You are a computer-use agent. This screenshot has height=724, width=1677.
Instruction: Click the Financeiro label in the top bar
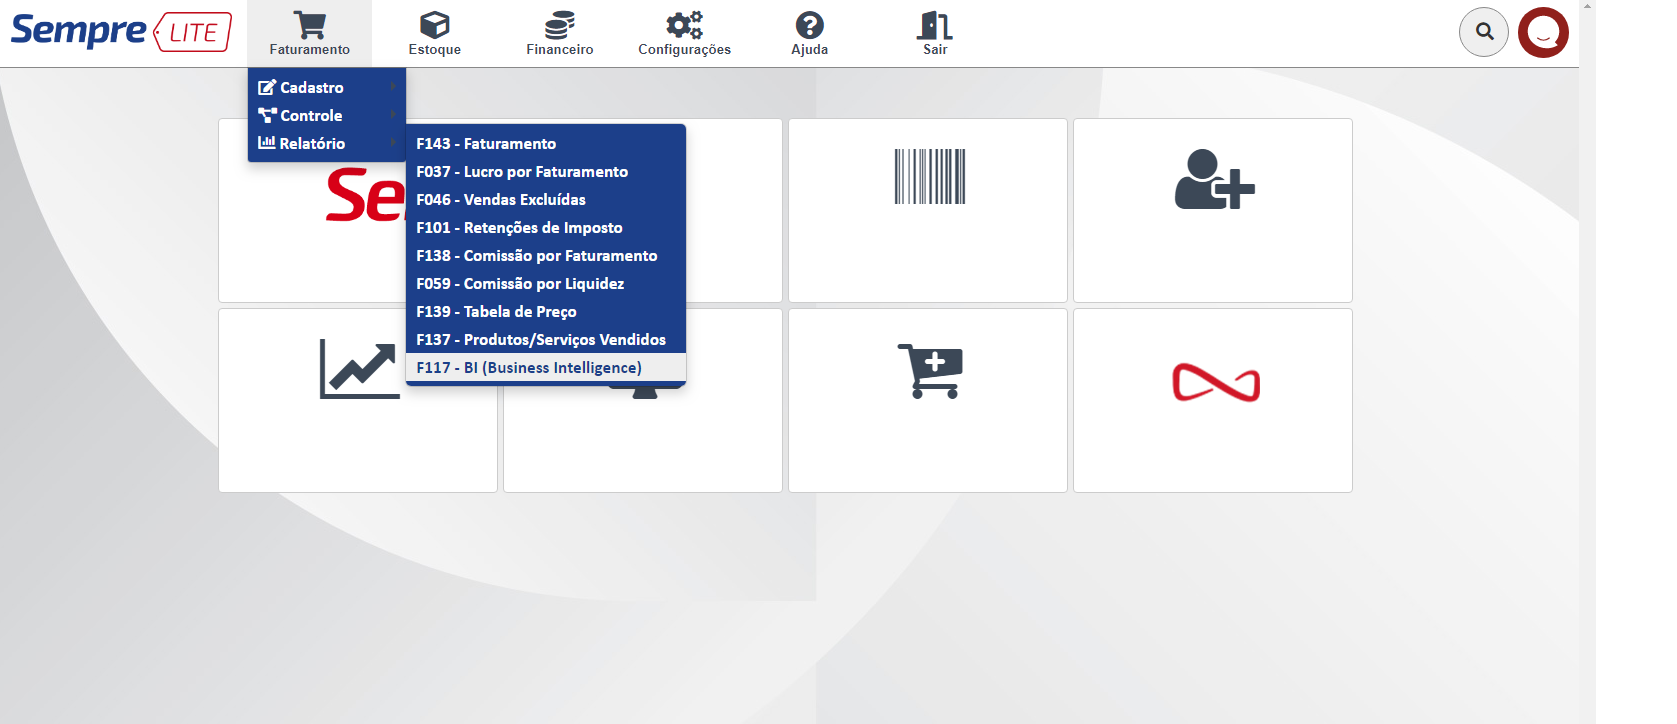(560, 50)
